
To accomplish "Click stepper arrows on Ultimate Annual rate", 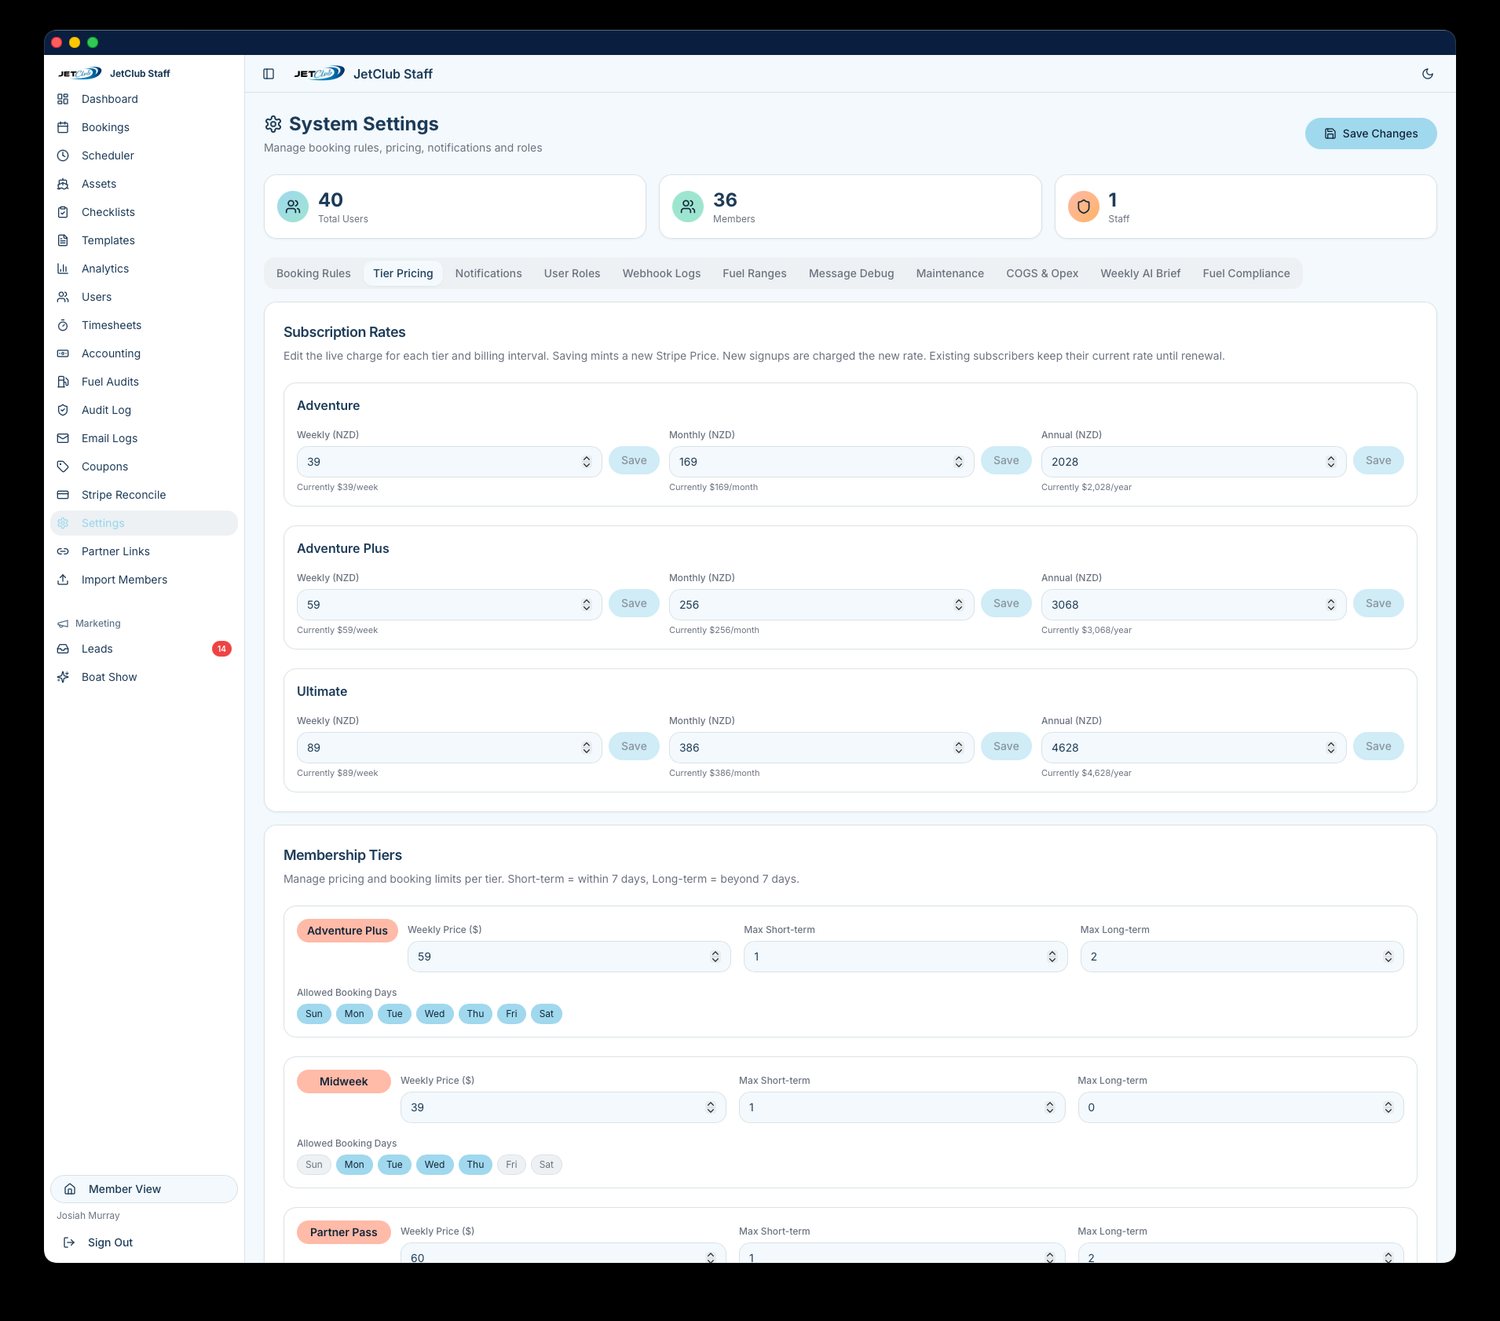I will (x=1330, y=748).
